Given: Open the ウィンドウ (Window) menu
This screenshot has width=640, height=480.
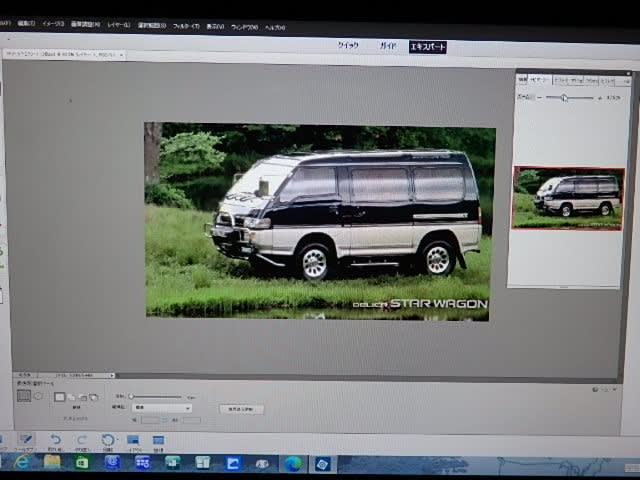Looking at the screenshot, I should tap(244, 27).
